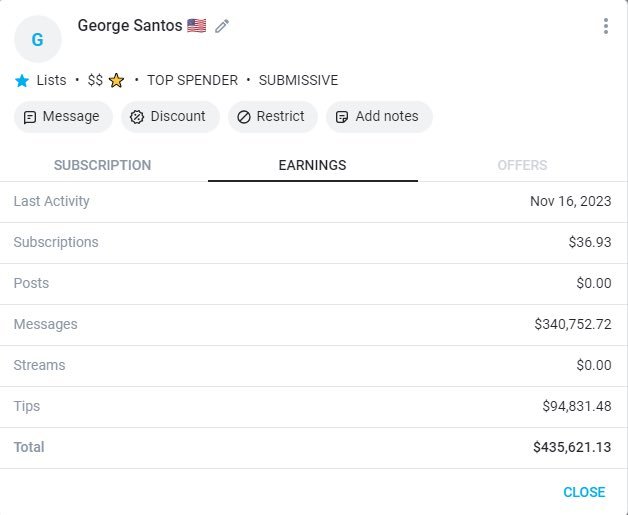Screen dimensions: 628x515
Task: Switch to the Subscription tab
Action: (x=102, y=165)
